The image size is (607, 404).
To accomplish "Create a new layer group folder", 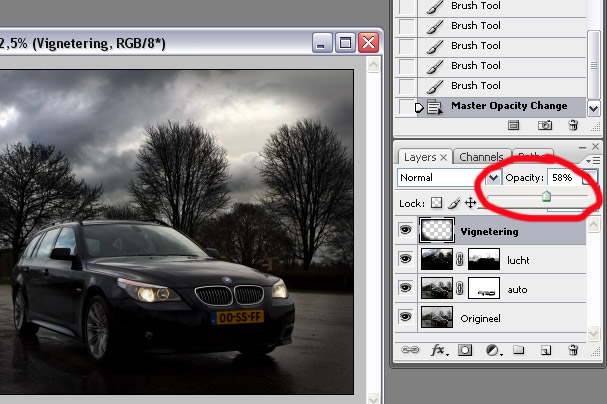I will [519, 350].
